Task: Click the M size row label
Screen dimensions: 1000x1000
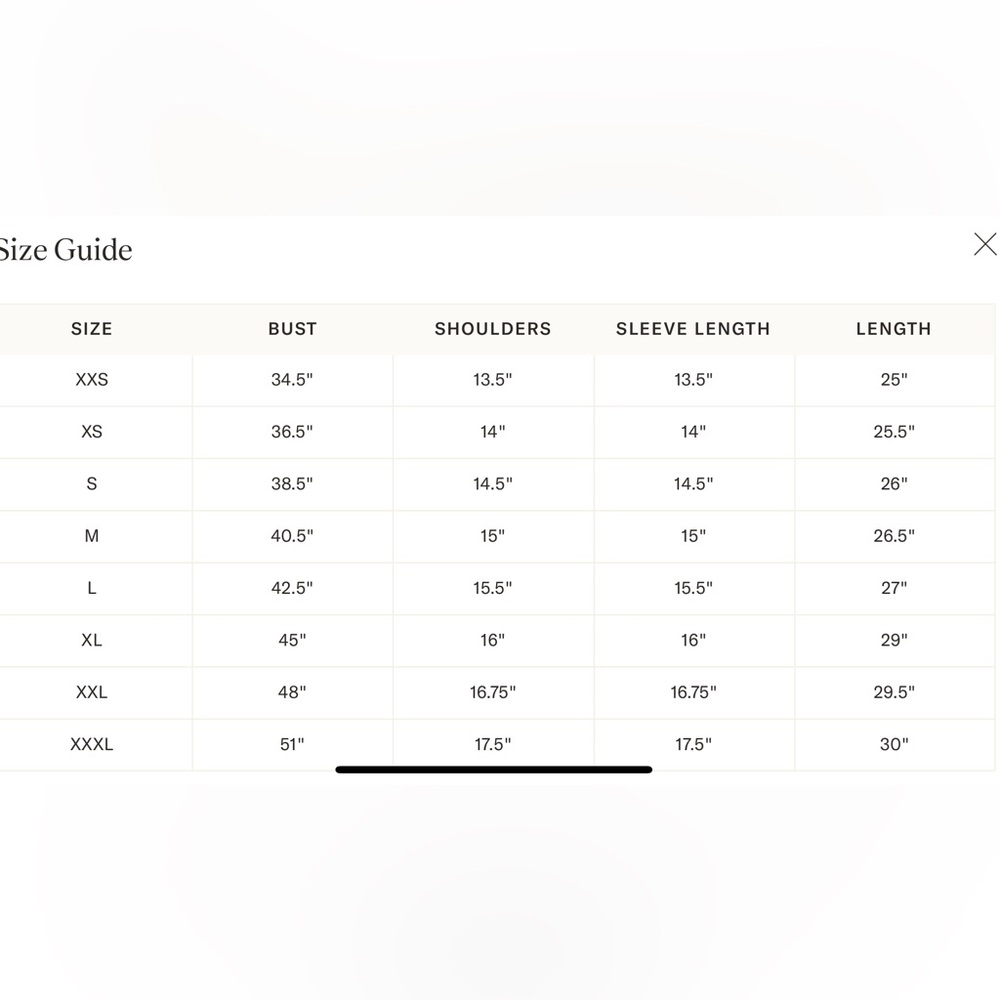Action: coord(92,536)
